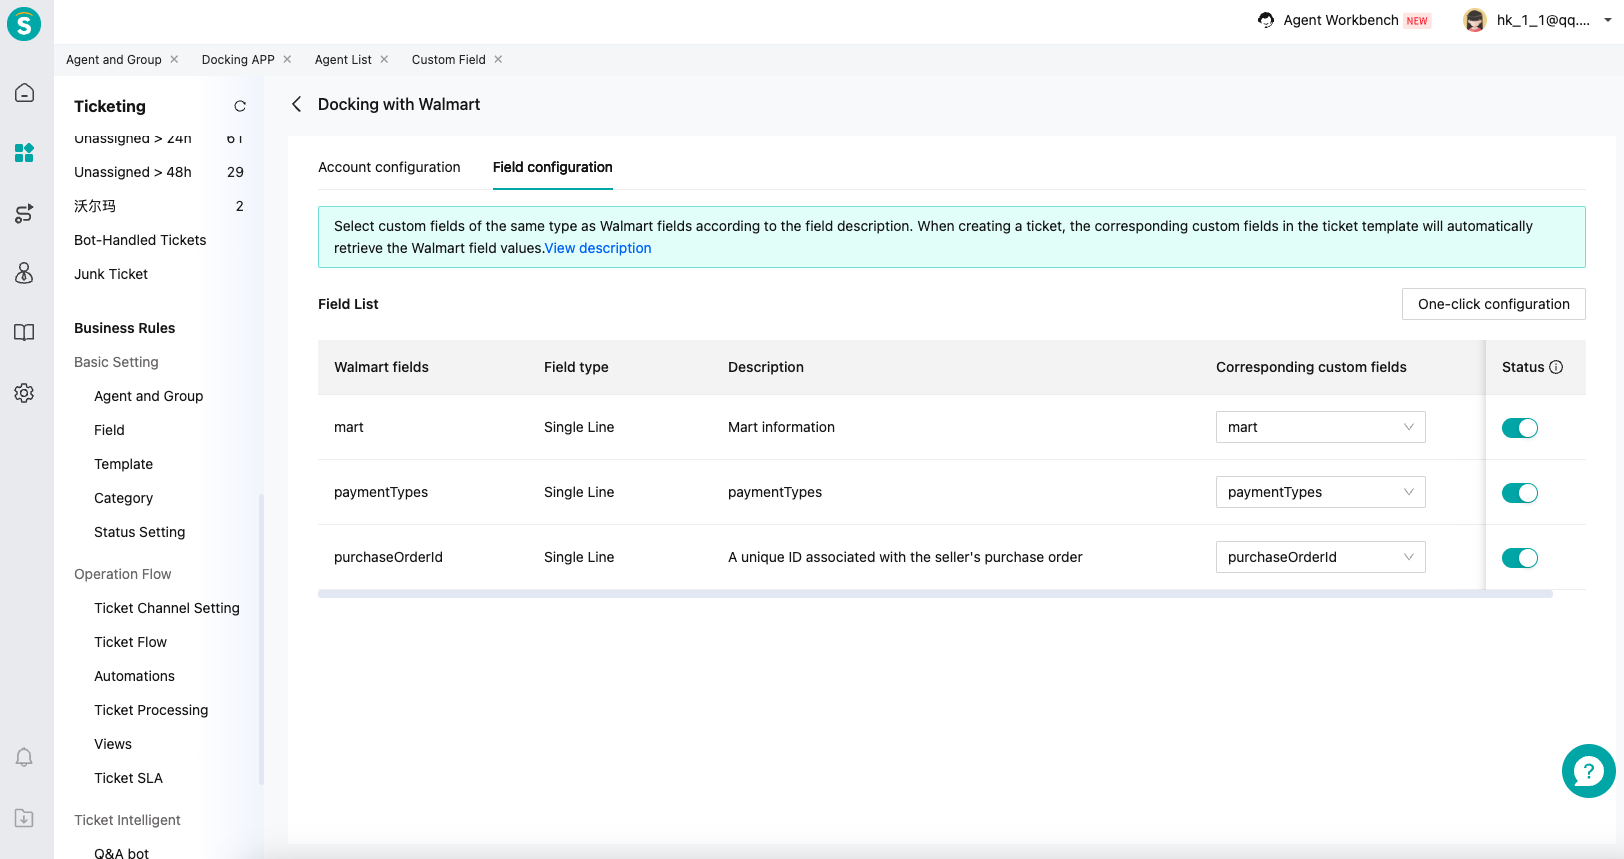Refresh the Ticketing panel
Screen dimensions: 1624x859
pyautogui.click(x=240, y=106)
